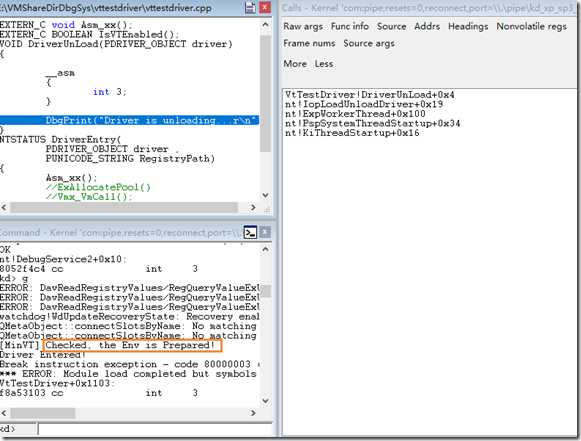Click source window scroll down arrow

(265, 195)
